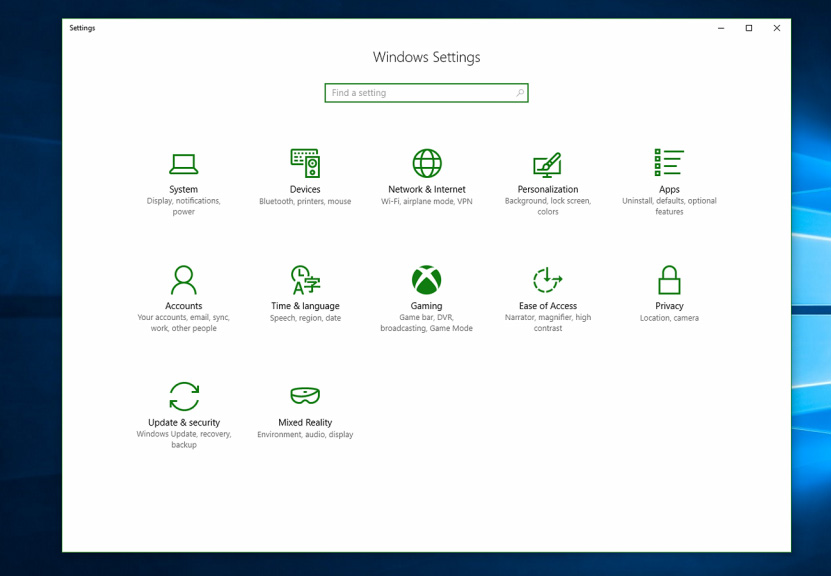Open the Apps list icon
The width and height of the screenshot is (831, 576).
669,162
